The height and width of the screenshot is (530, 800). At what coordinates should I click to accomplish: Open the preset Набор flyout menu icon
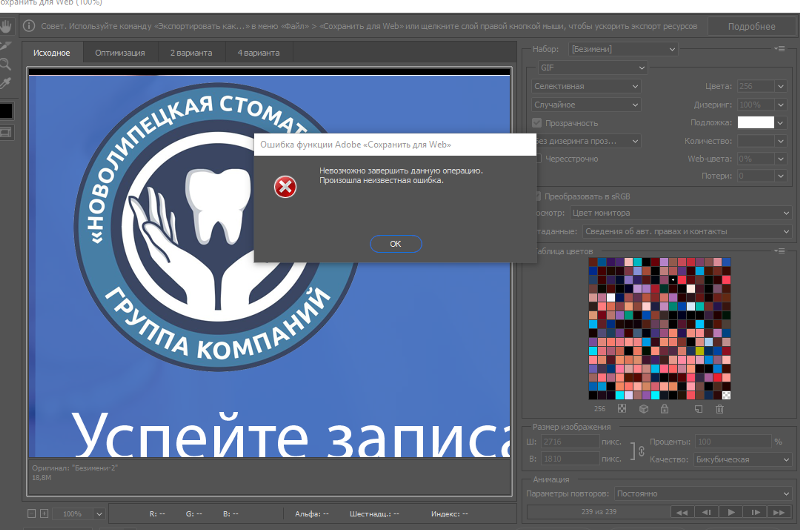coord(779,48)
